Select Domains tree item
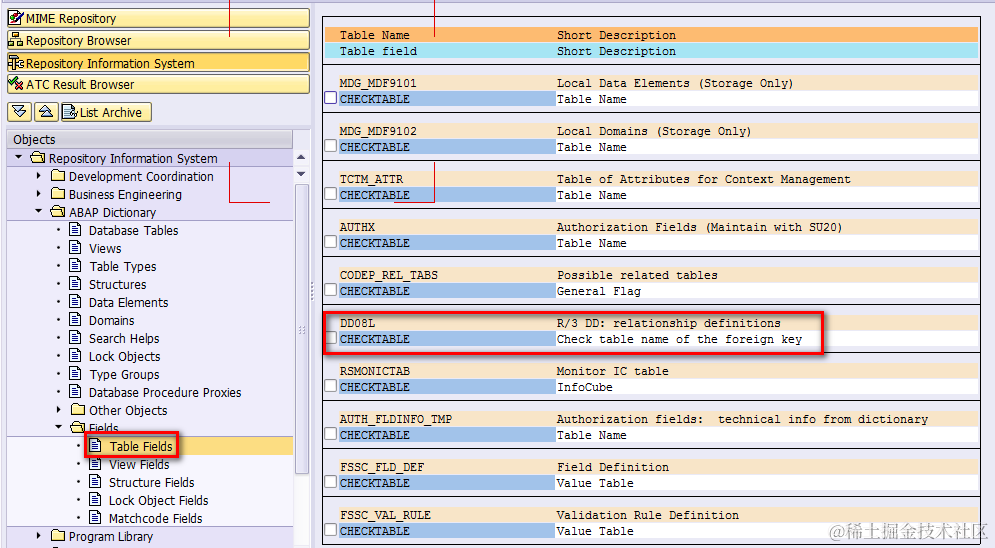The height and width of the screenshot is (548, 995). pyautogui.click(x=112, y=320)
